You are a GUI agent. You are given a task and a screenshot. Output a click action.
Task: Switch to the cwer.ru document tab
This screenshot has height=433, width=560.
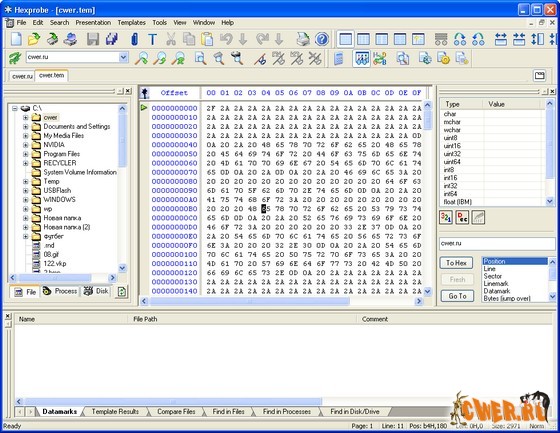tap(22, 76)
